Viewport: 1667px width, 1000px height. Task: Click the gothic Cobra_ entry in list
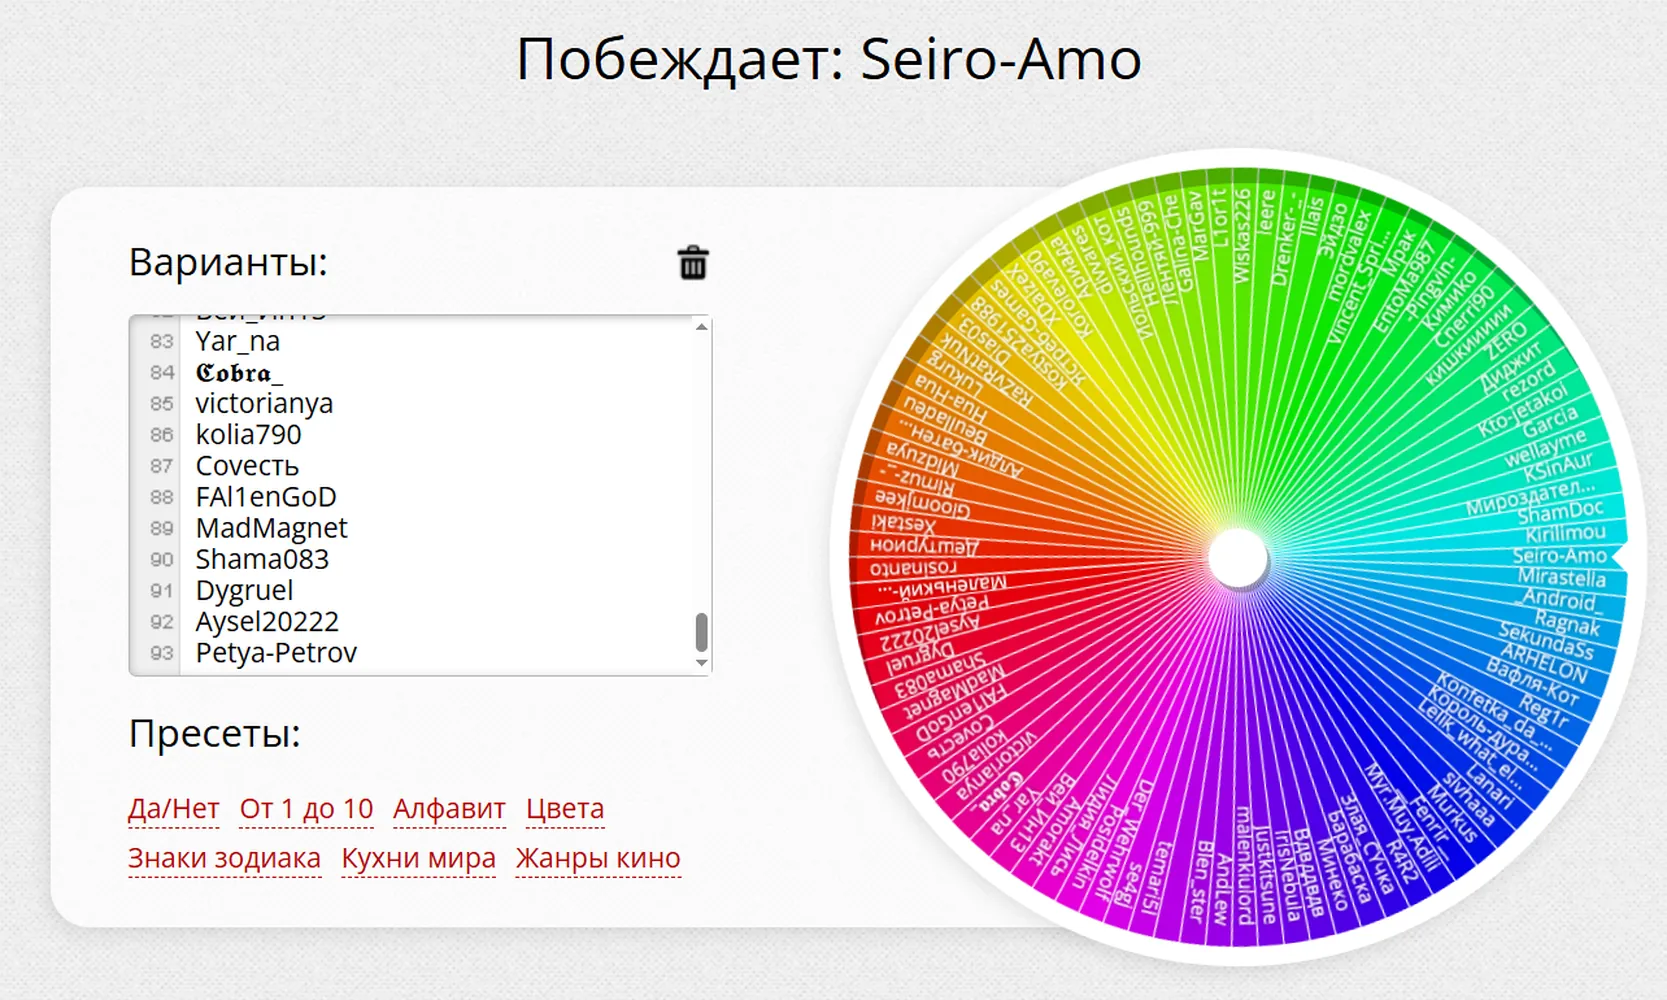pos(240,372)
